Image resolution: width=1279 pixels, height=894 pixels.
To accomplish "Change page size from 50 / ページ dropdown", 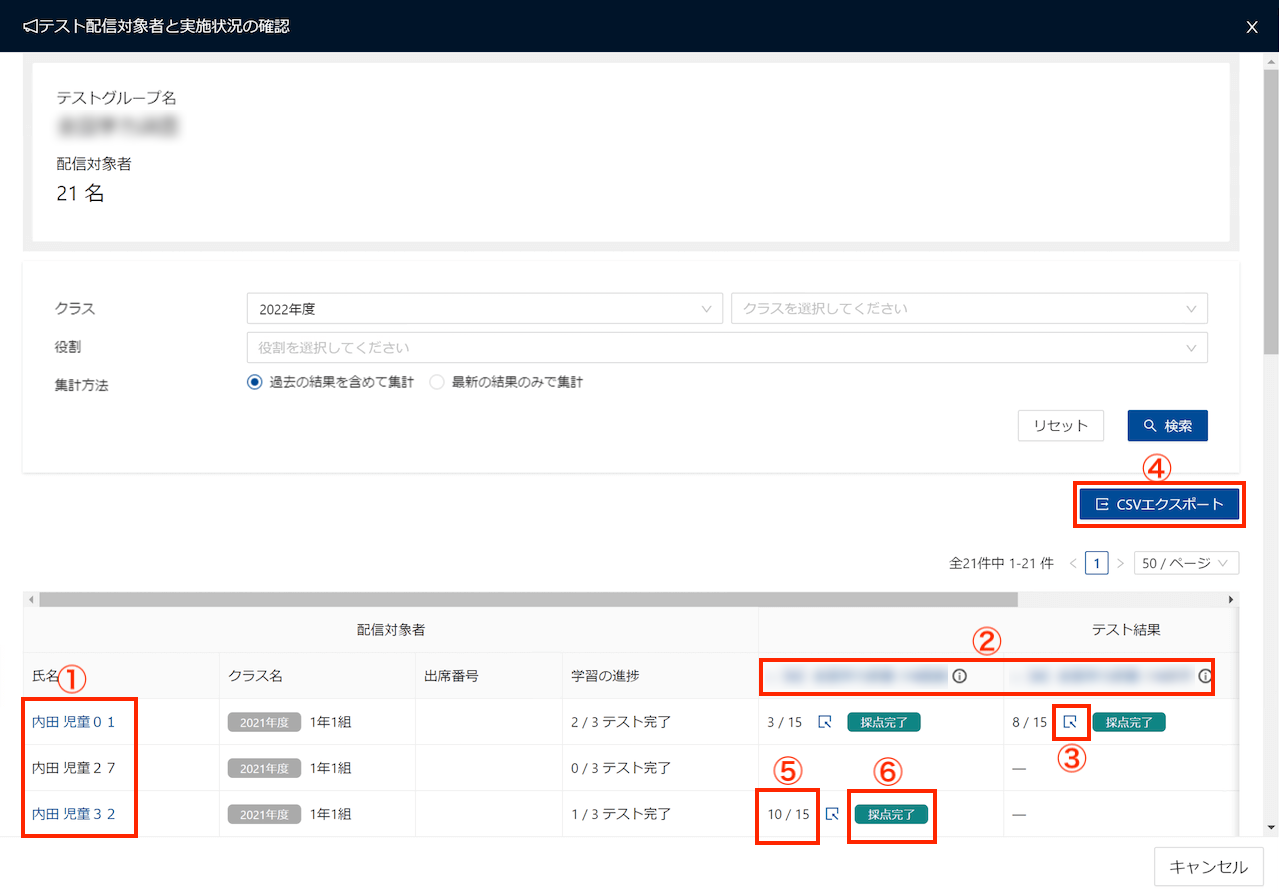I will (x=1185, y=563).
